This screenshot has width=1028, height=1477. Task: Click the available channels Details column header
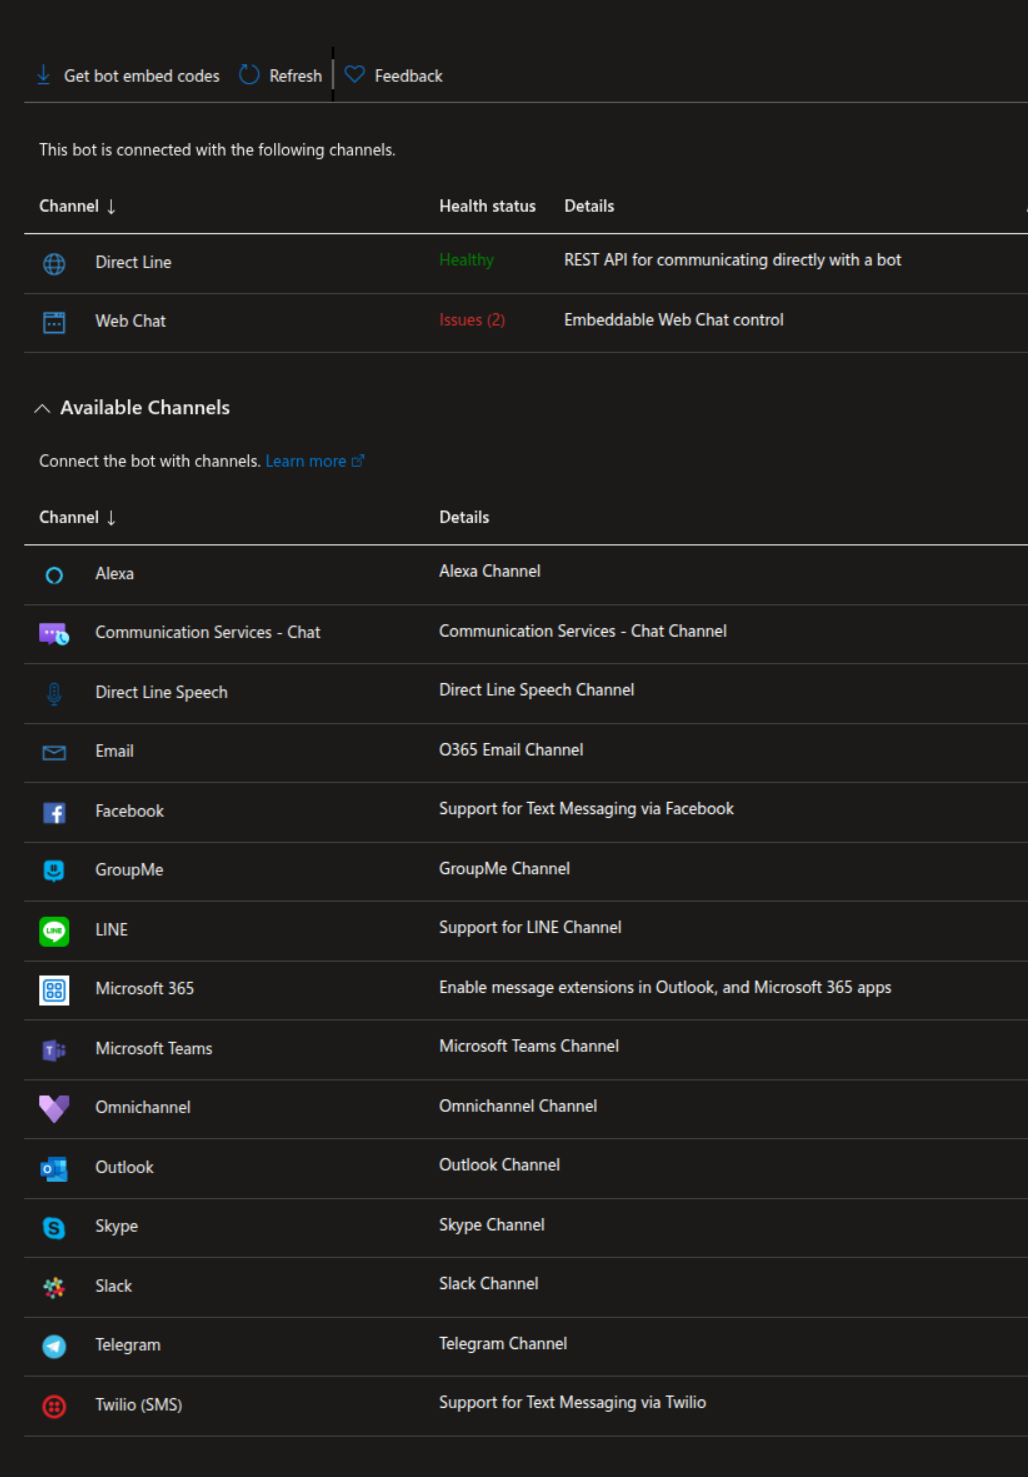click(464, 517)
